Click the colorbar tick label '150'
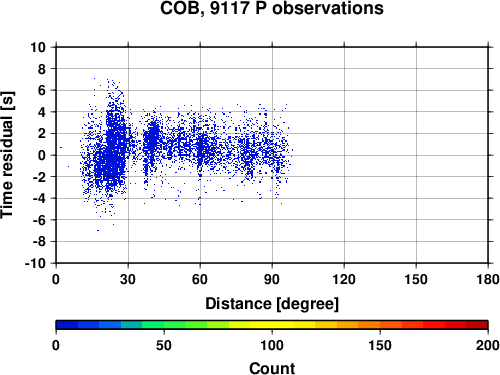The width and height of the screenshot is (500, 375). pos(380,345)
